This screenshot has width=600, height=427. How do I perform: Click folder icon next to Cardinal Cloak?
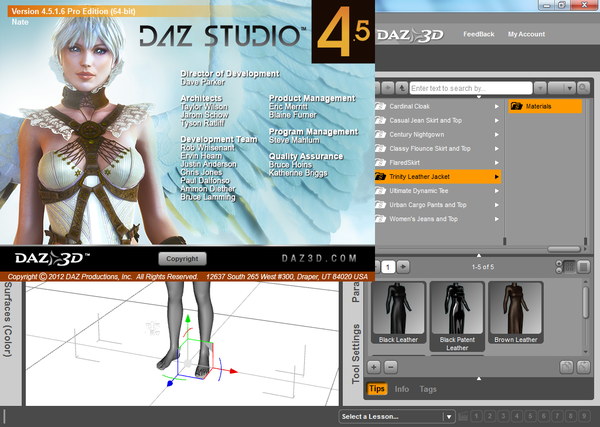(380, 106)
